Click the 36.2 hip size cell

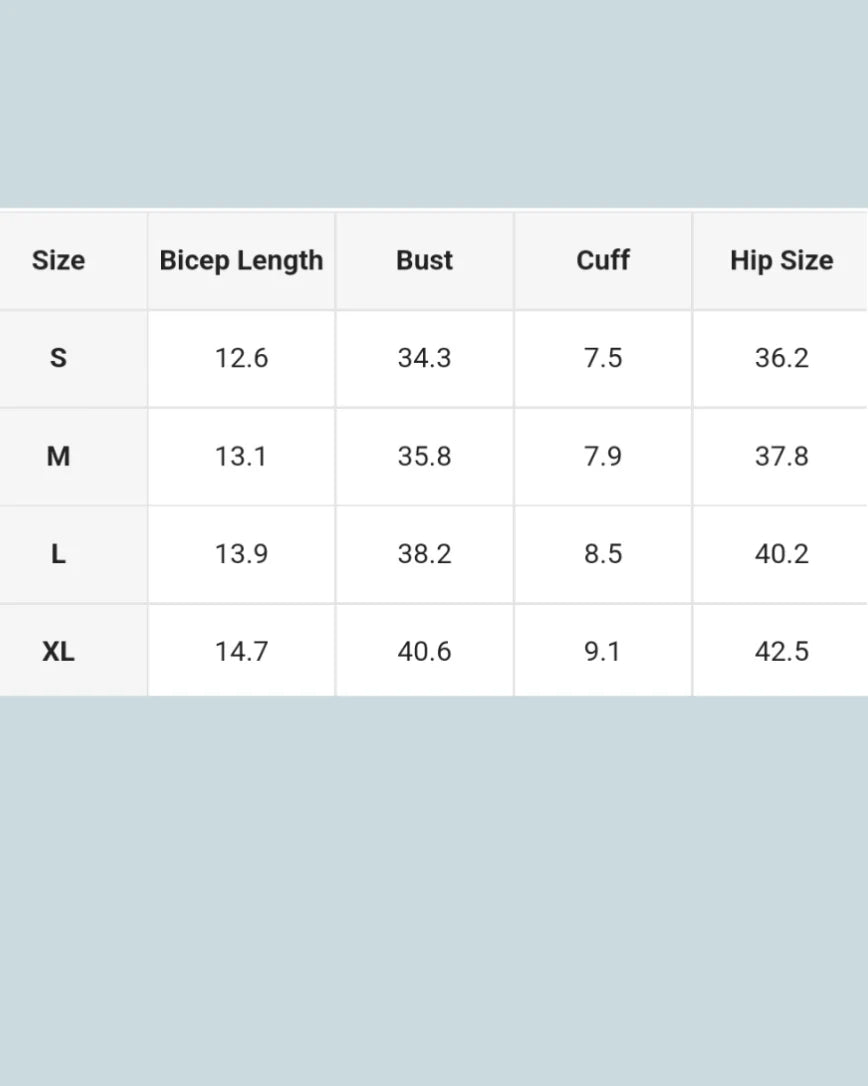click(x=781, y=358)
